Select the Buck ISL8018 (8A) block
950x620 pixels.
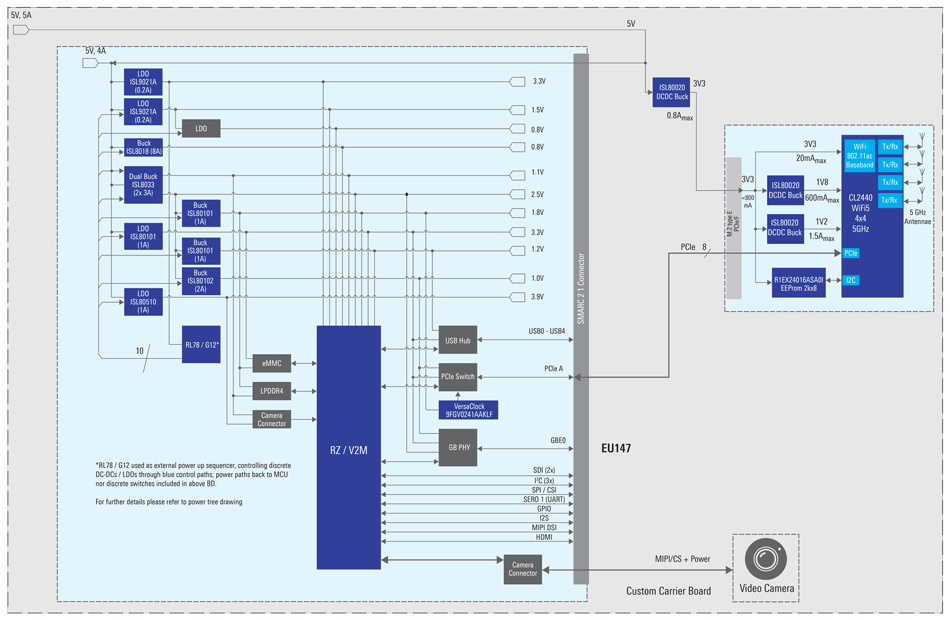[144, 147]
